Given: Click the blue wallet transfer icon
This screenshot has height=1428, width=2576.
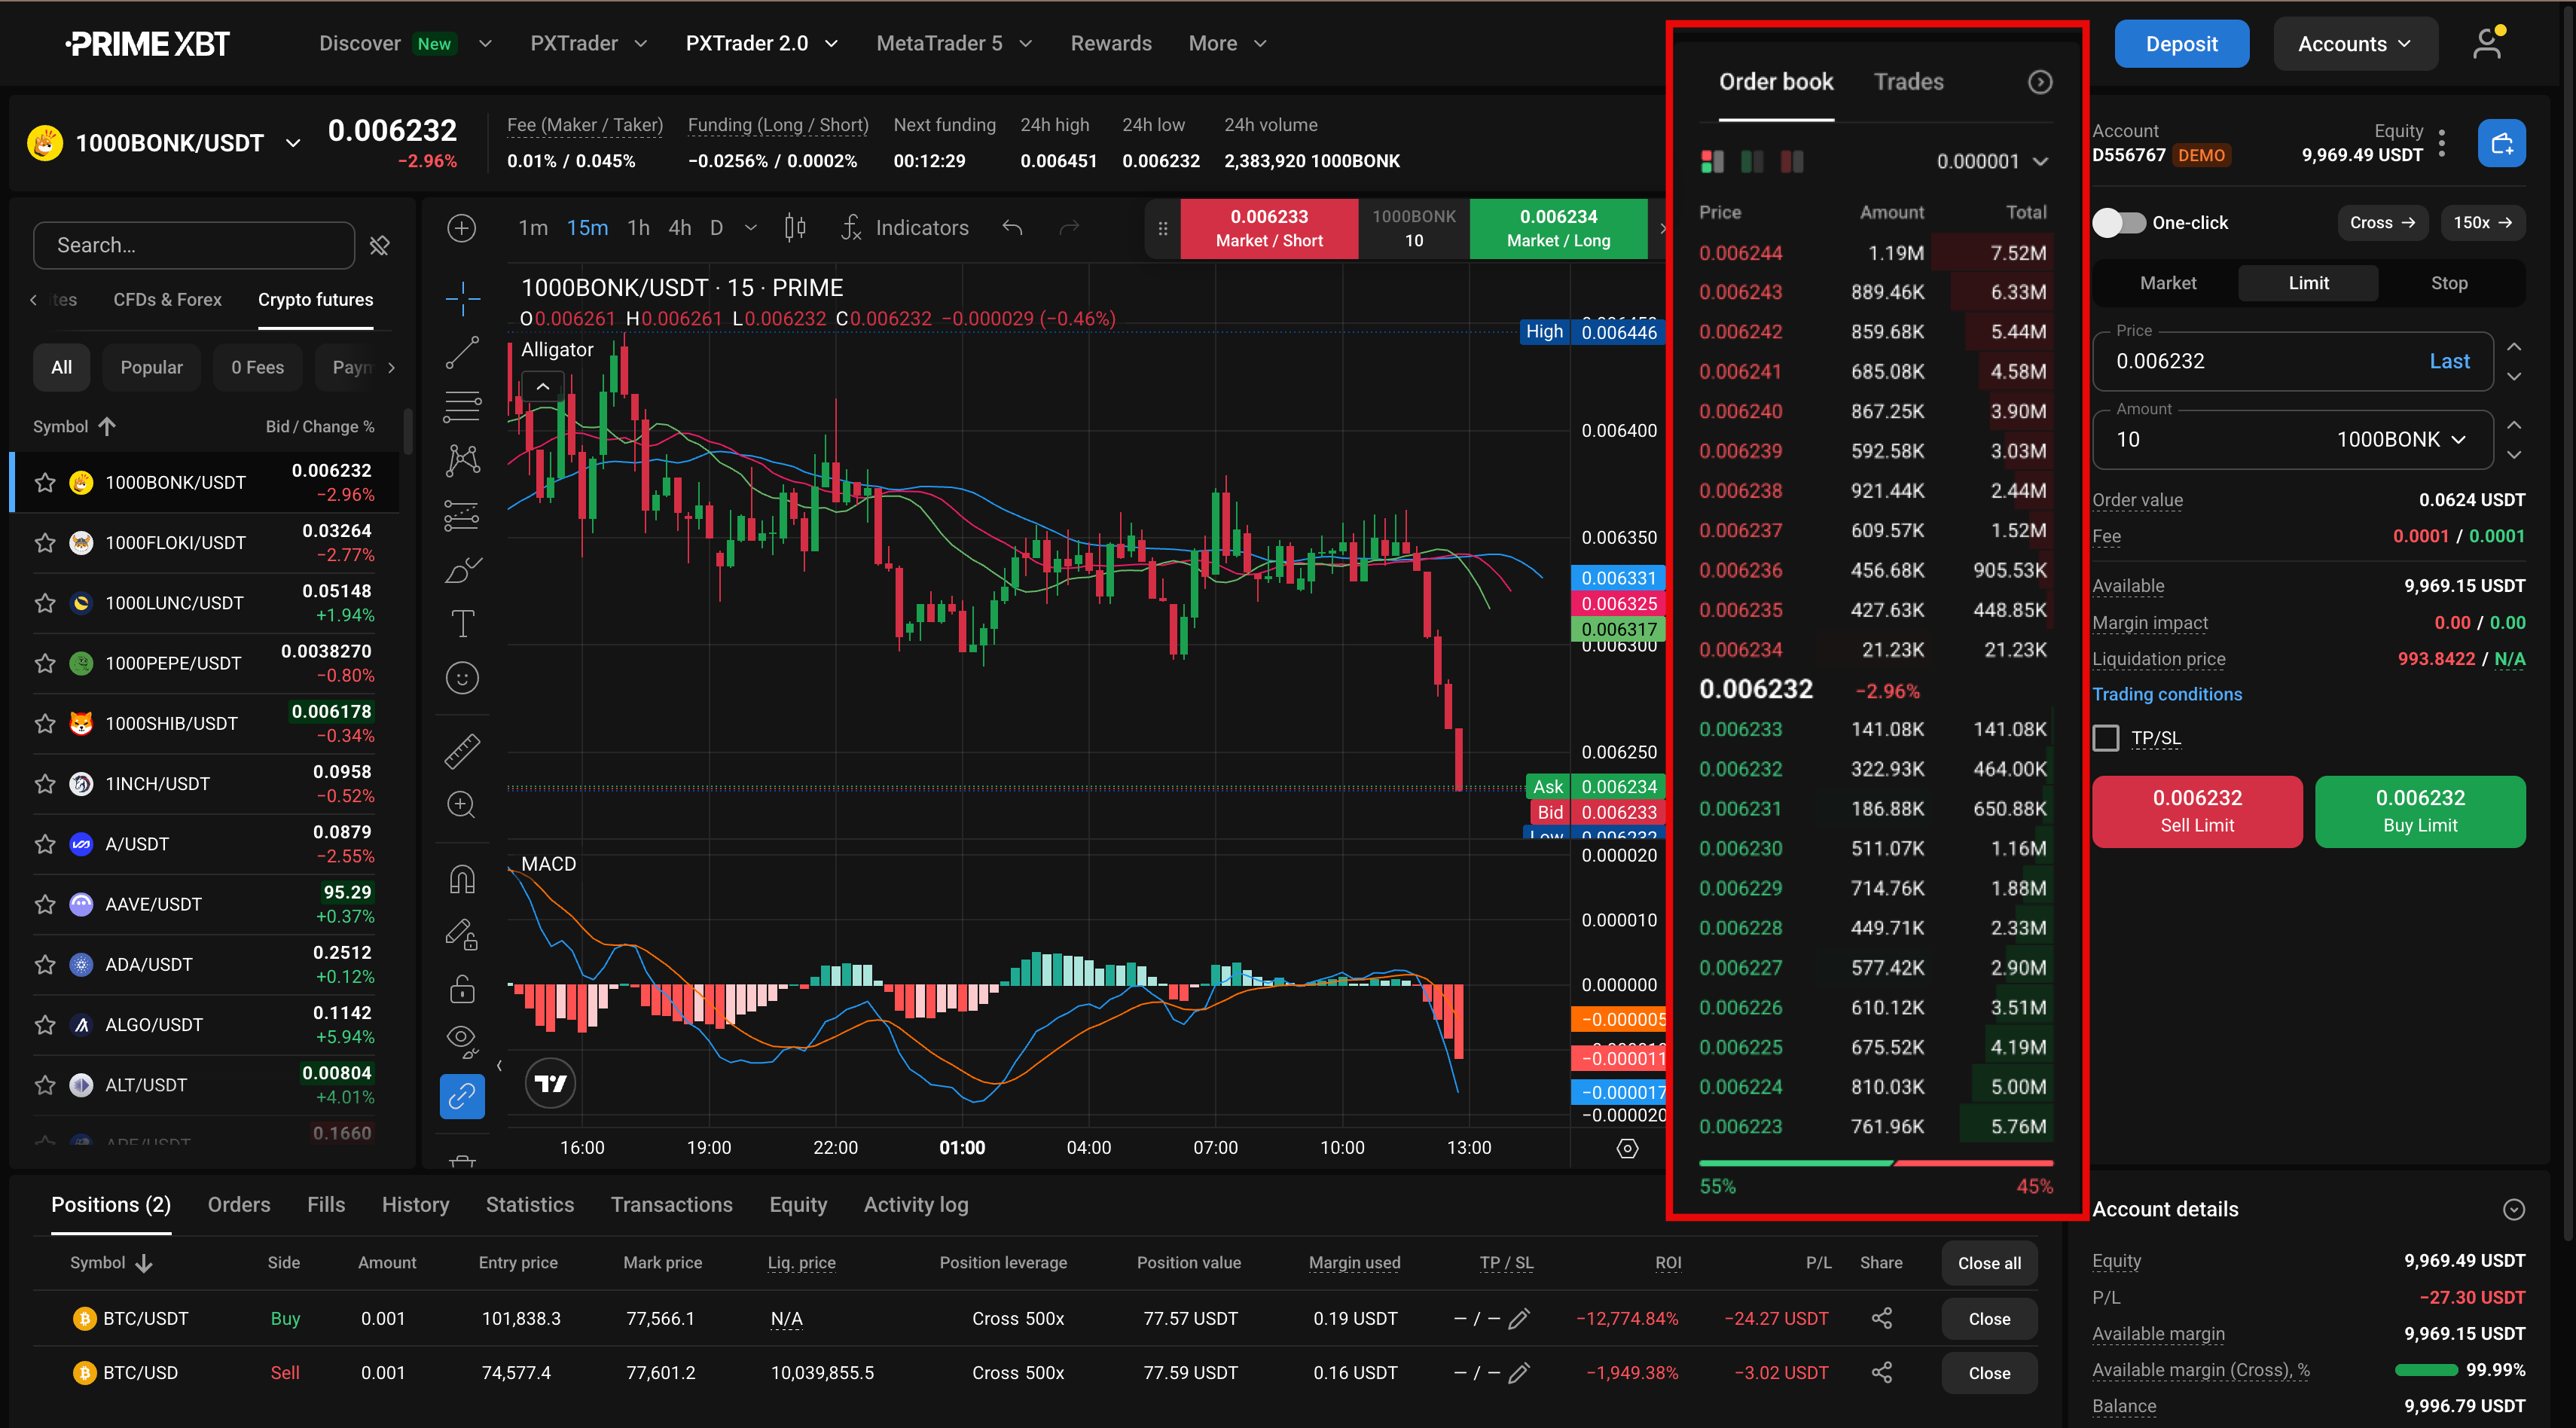Looking at the screenshot, I should pos(2501,143).
